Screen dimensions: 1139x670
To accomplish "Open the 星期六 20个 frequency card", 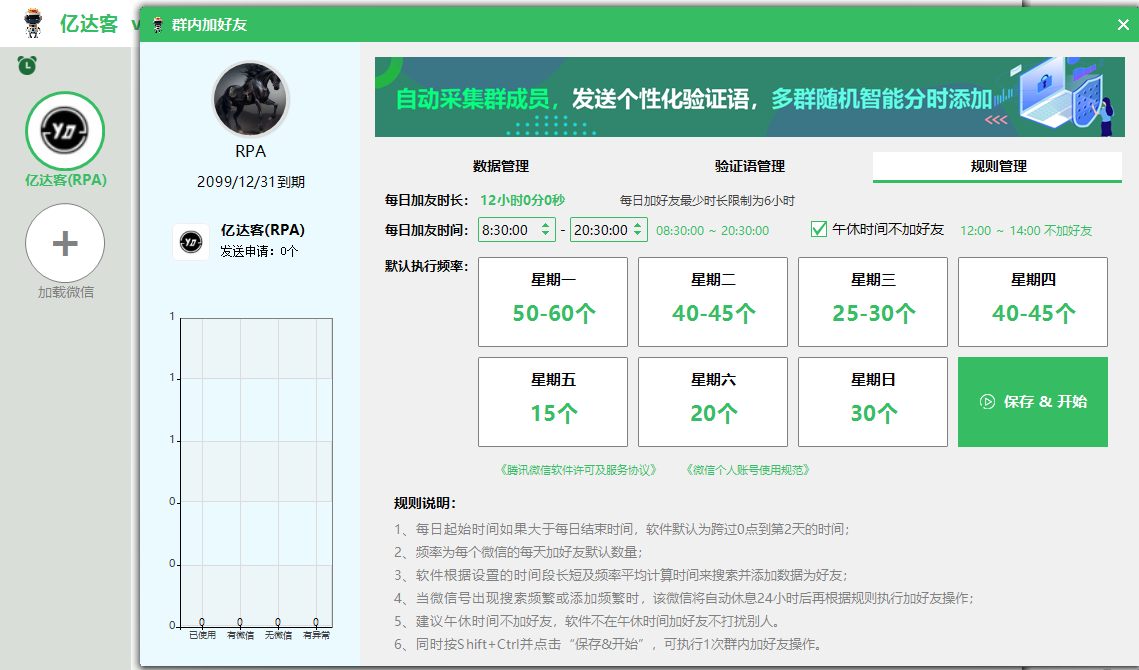I will coord(713,402).
